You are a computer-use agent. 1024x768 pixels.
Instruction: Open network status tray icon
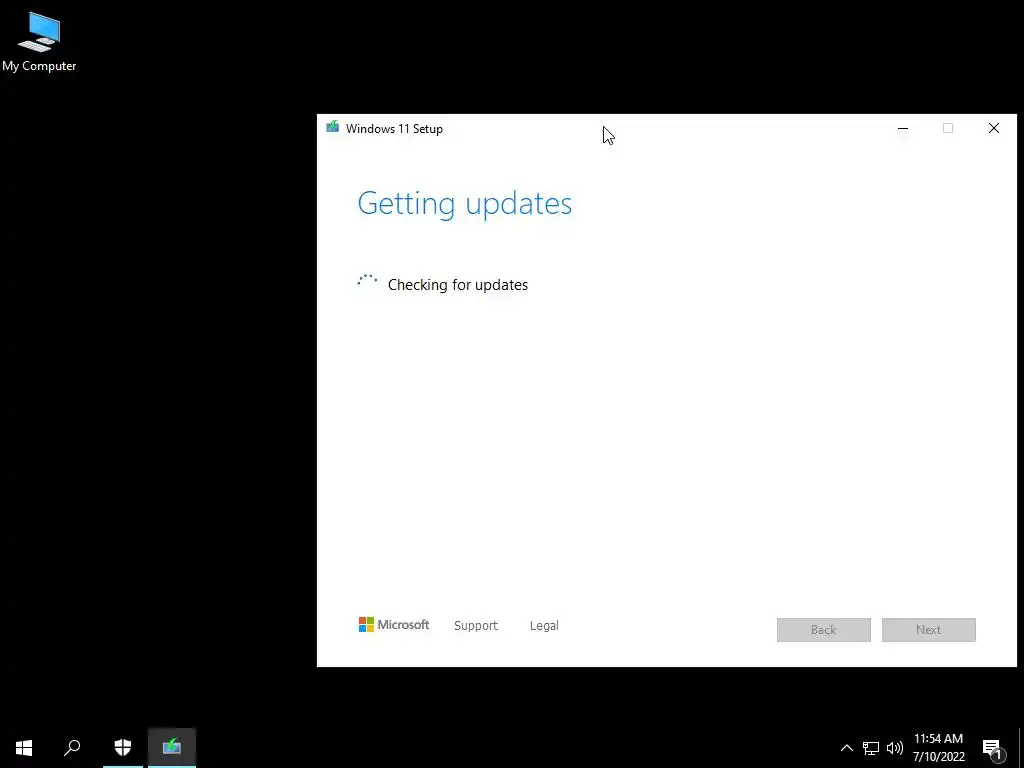(x=871, y=748)
